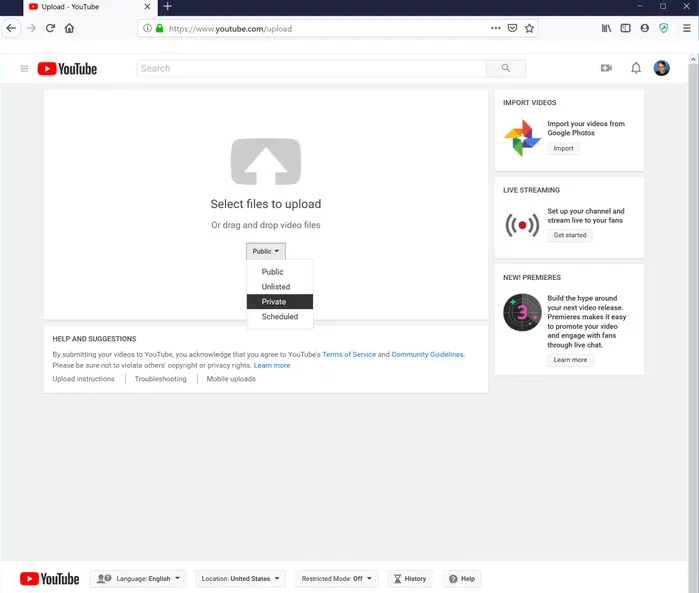Open a new browser tab with plus
The width and height of the screenshot is (699, 593).
pos(168,6)
